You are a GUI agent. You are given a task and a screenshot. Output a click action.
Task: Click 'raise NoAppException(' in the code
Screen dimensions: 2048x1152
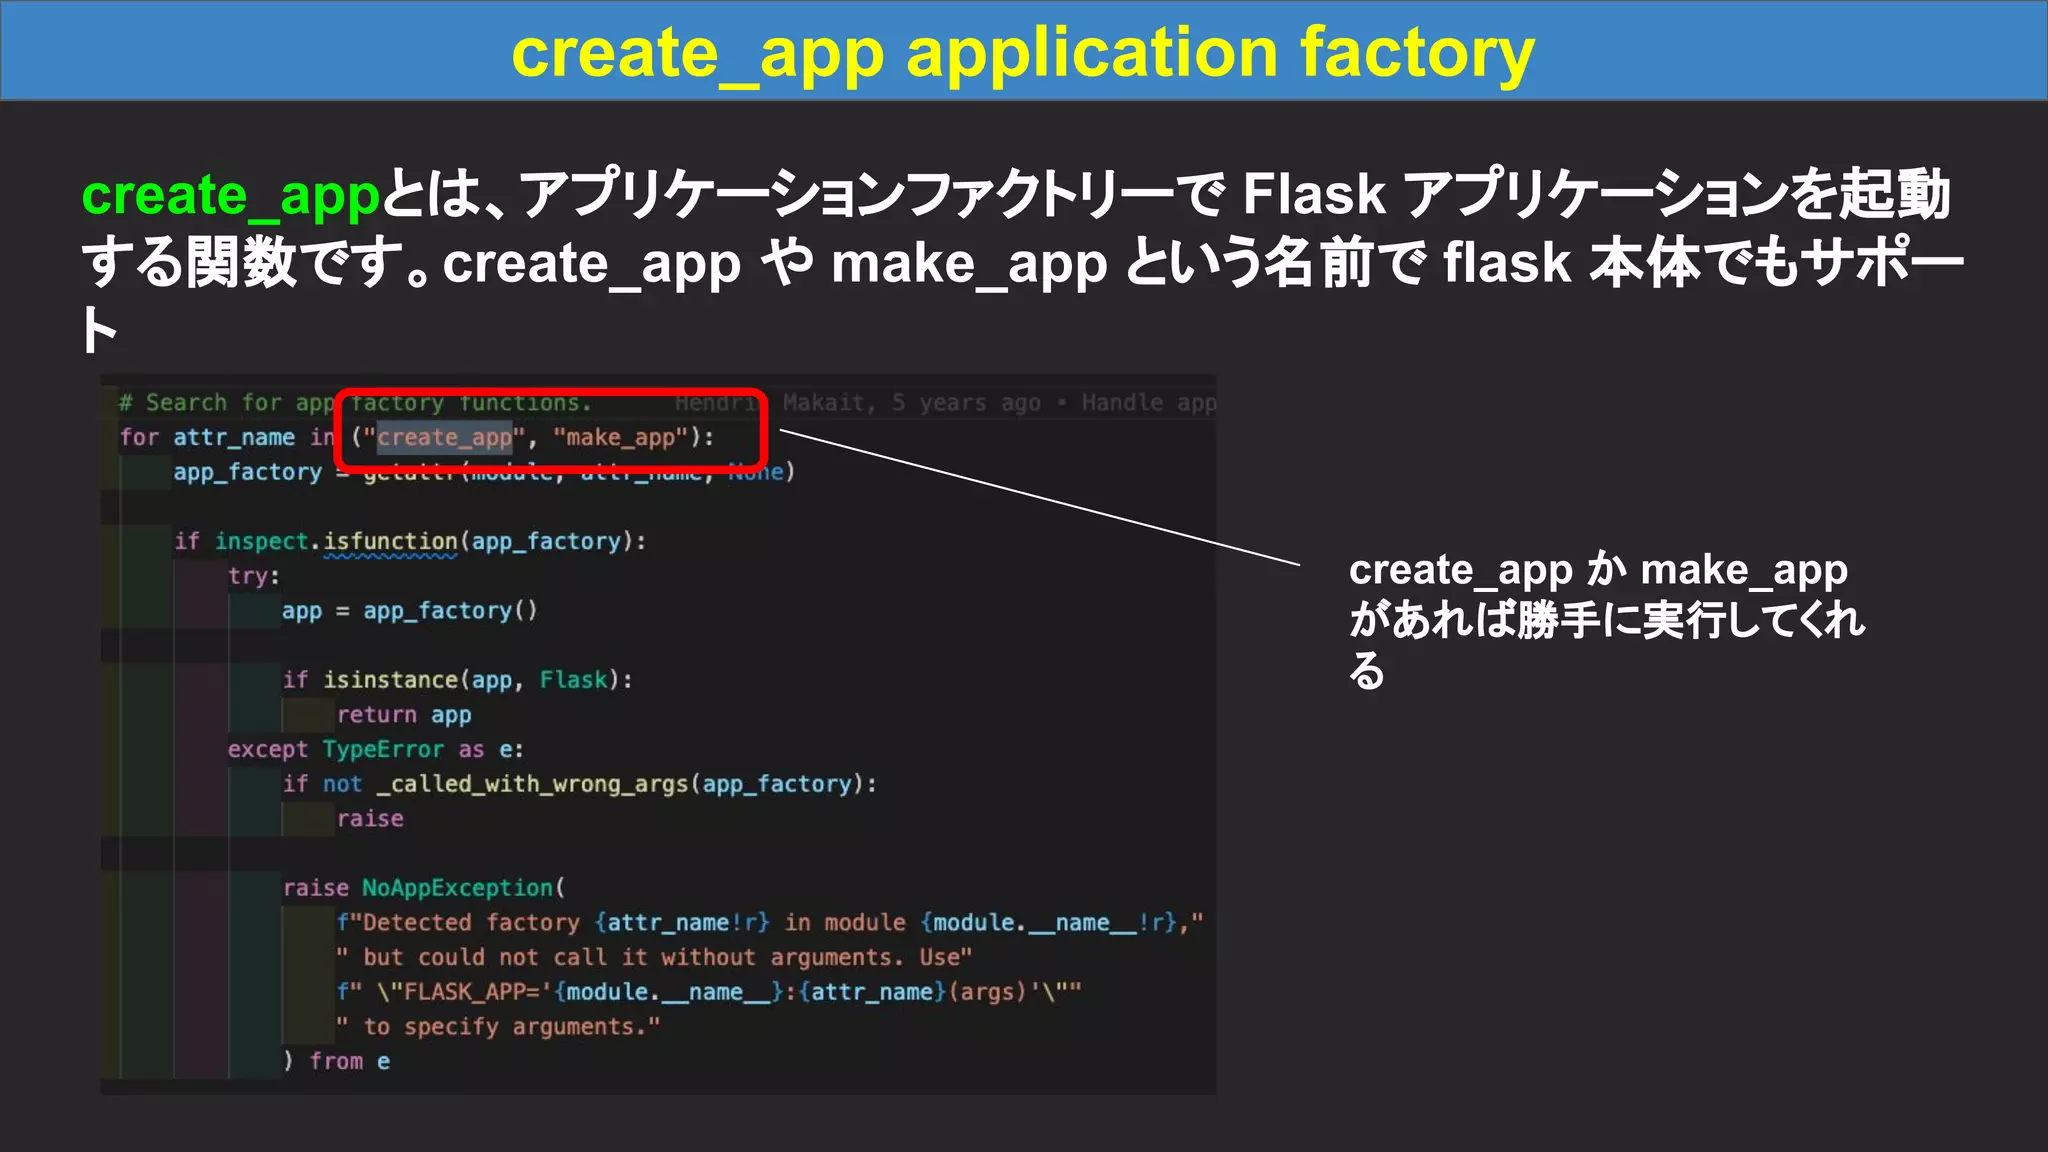click(423, 888)
